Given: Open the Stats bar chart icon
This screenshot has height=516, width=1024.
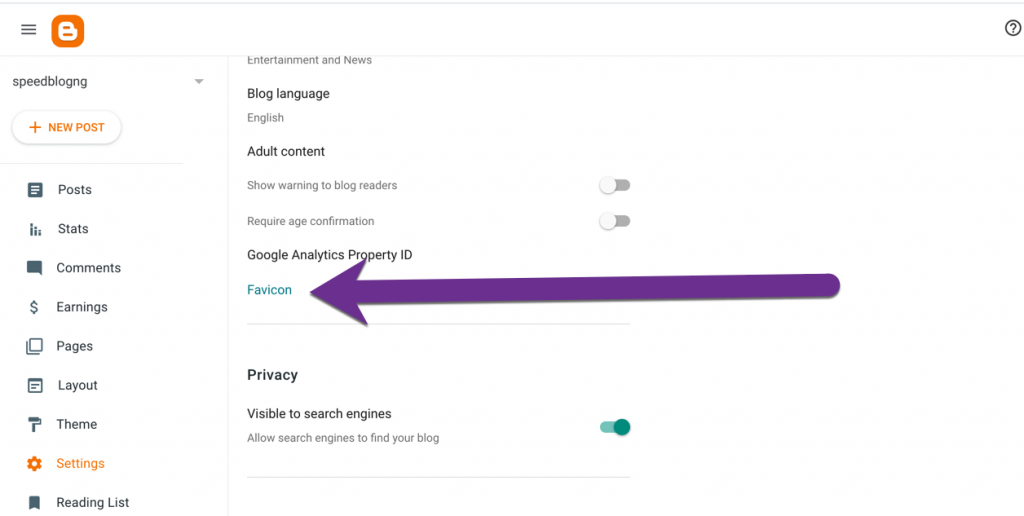Looking at the screenshot, I should [x=35, y=229].
